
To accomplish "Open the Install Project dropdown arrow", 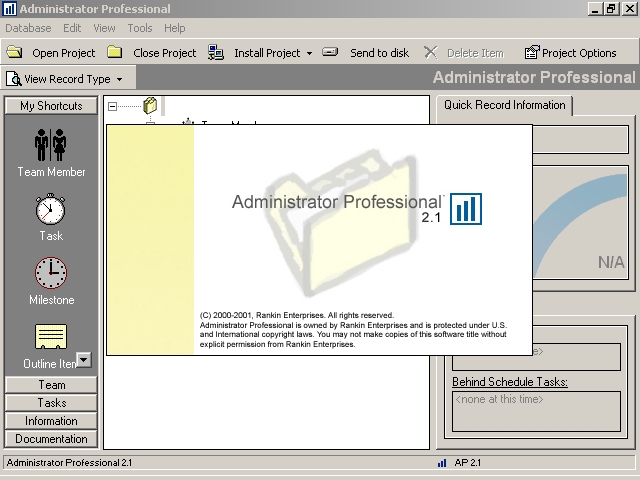I will coord(309,53).
